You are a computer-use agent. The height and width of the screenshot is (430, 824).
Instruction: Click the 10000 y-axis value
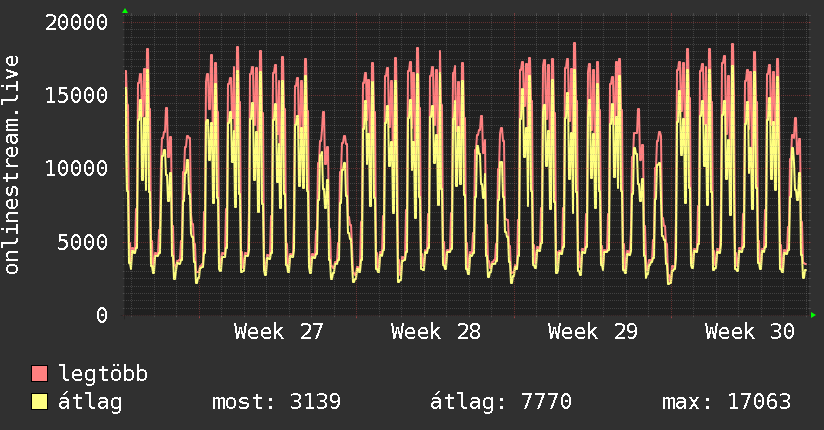(x=76, y=169)
